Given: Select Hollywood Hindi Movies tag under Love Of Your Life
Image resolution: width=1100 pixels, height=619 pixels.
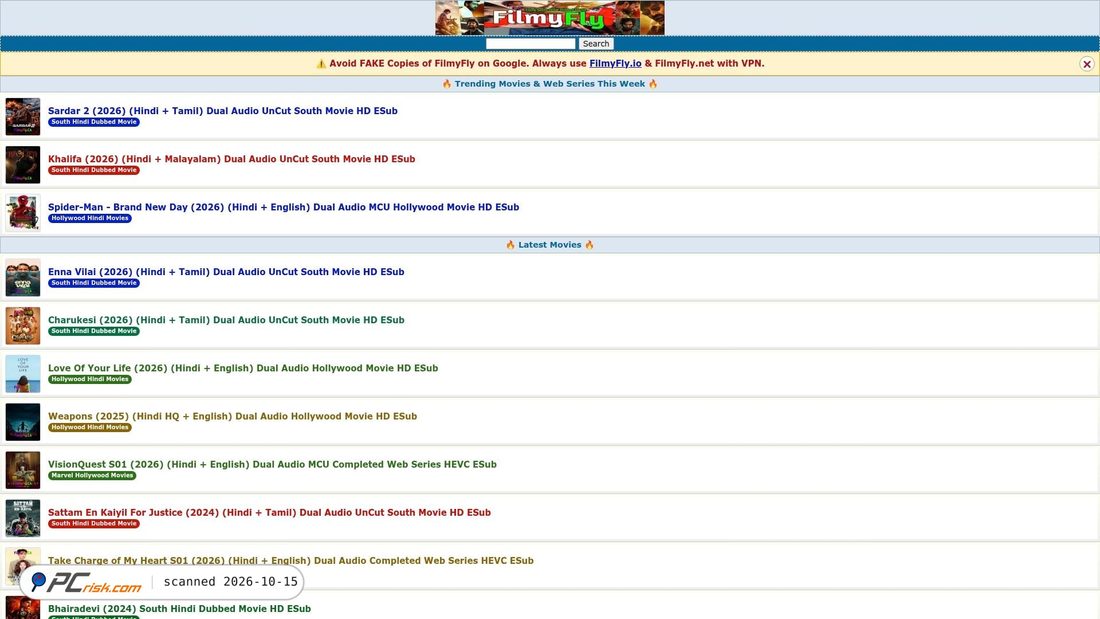Looking at the screenshot, I should [x=90, y=379].
